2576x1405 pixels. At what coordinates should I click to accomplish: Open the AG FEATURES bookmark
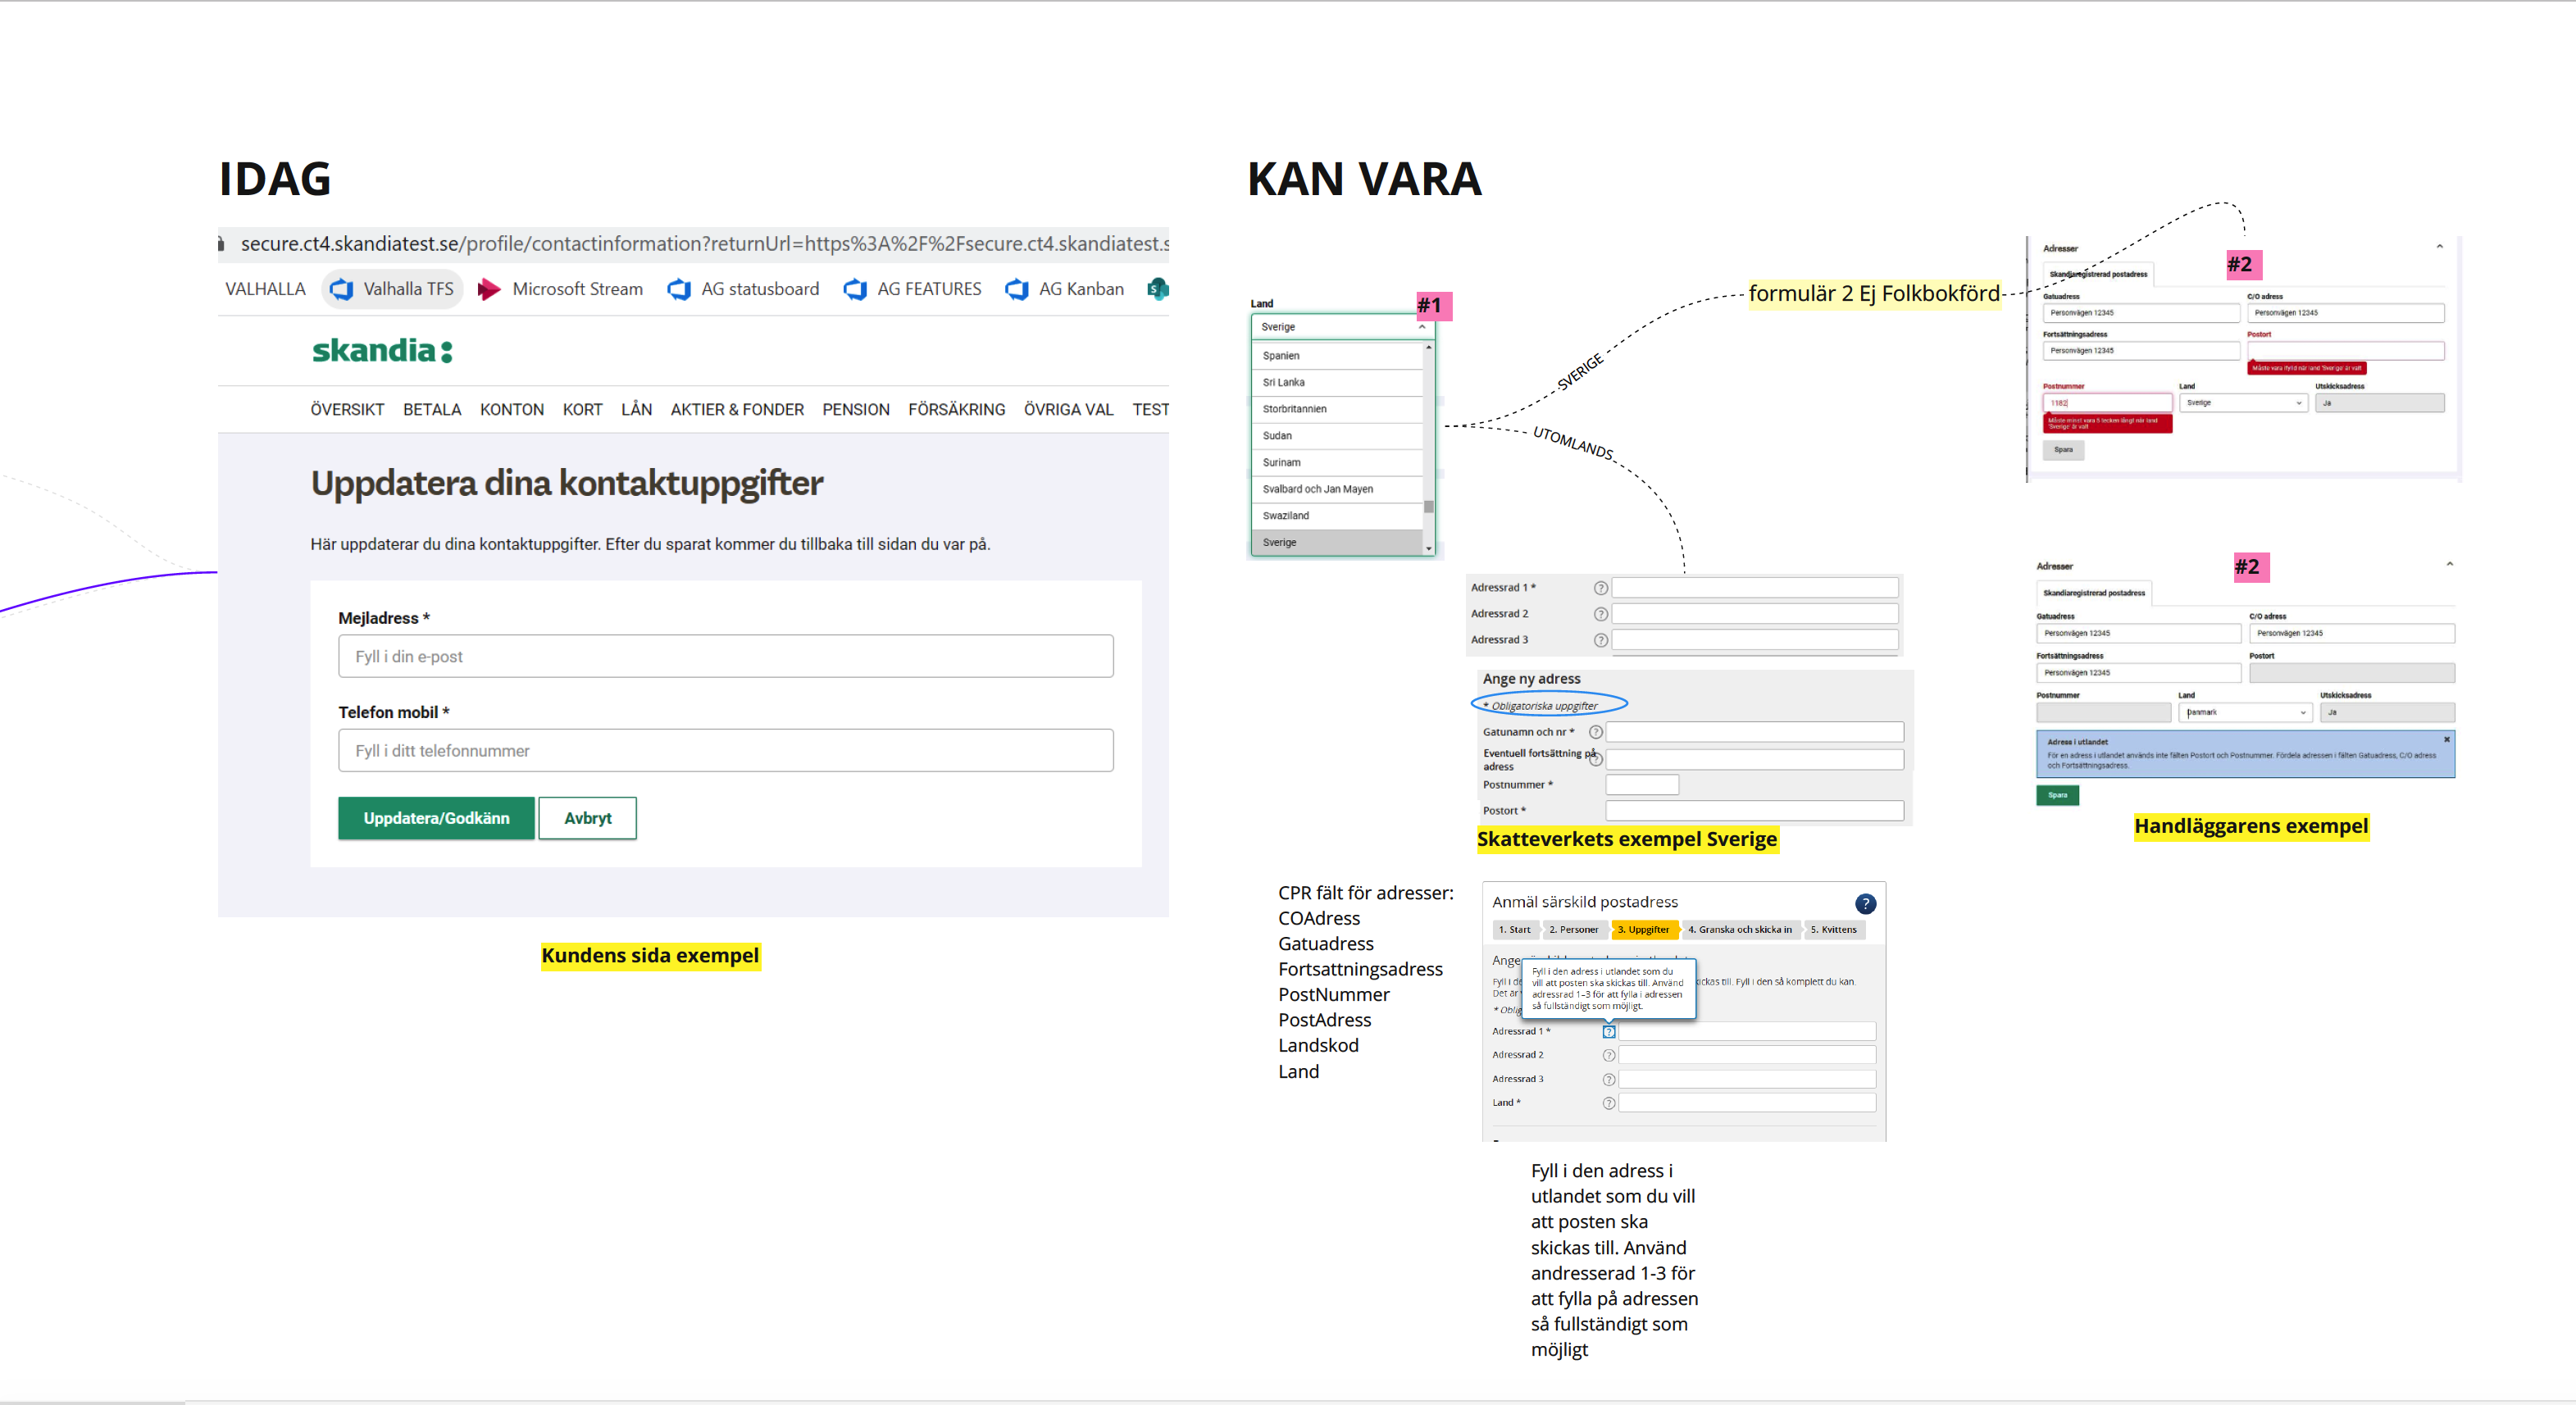coord(912,289)
